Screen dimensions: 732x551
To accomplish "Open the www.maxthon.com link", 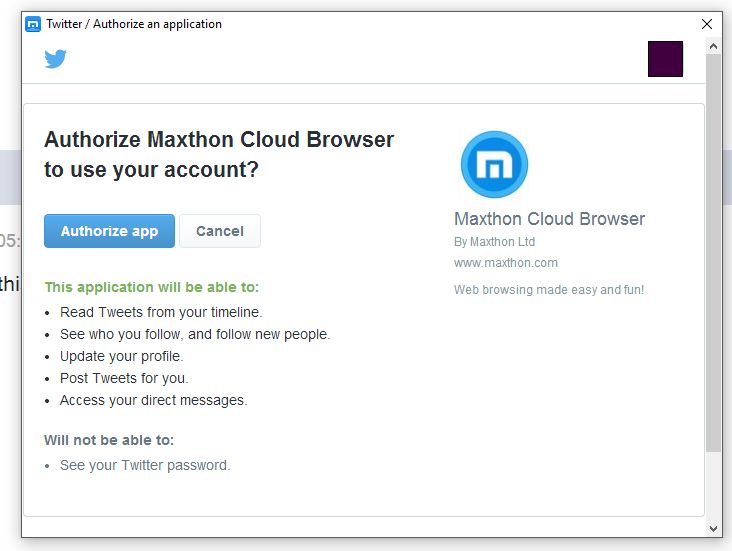I will click(506, 263).
